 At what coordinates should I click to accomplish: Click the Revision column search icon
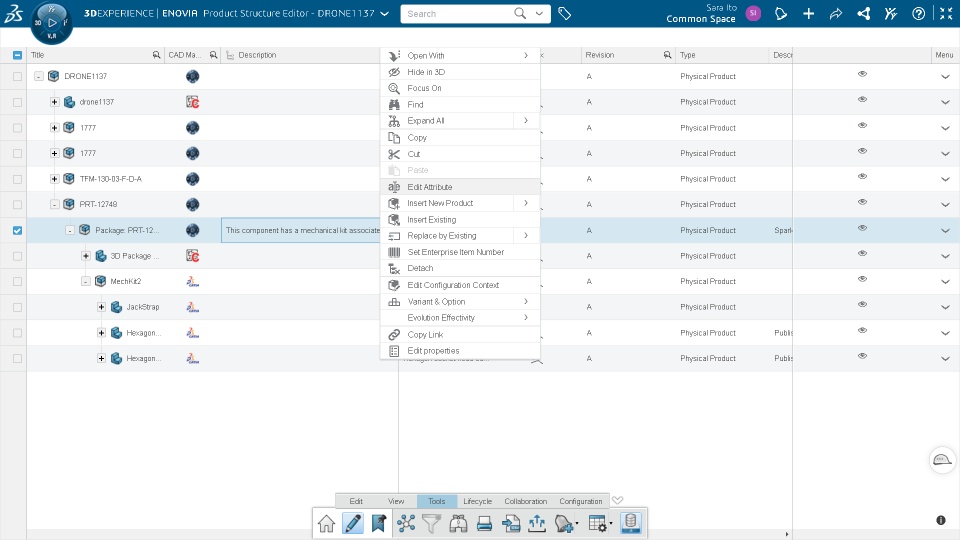point(667,55)
